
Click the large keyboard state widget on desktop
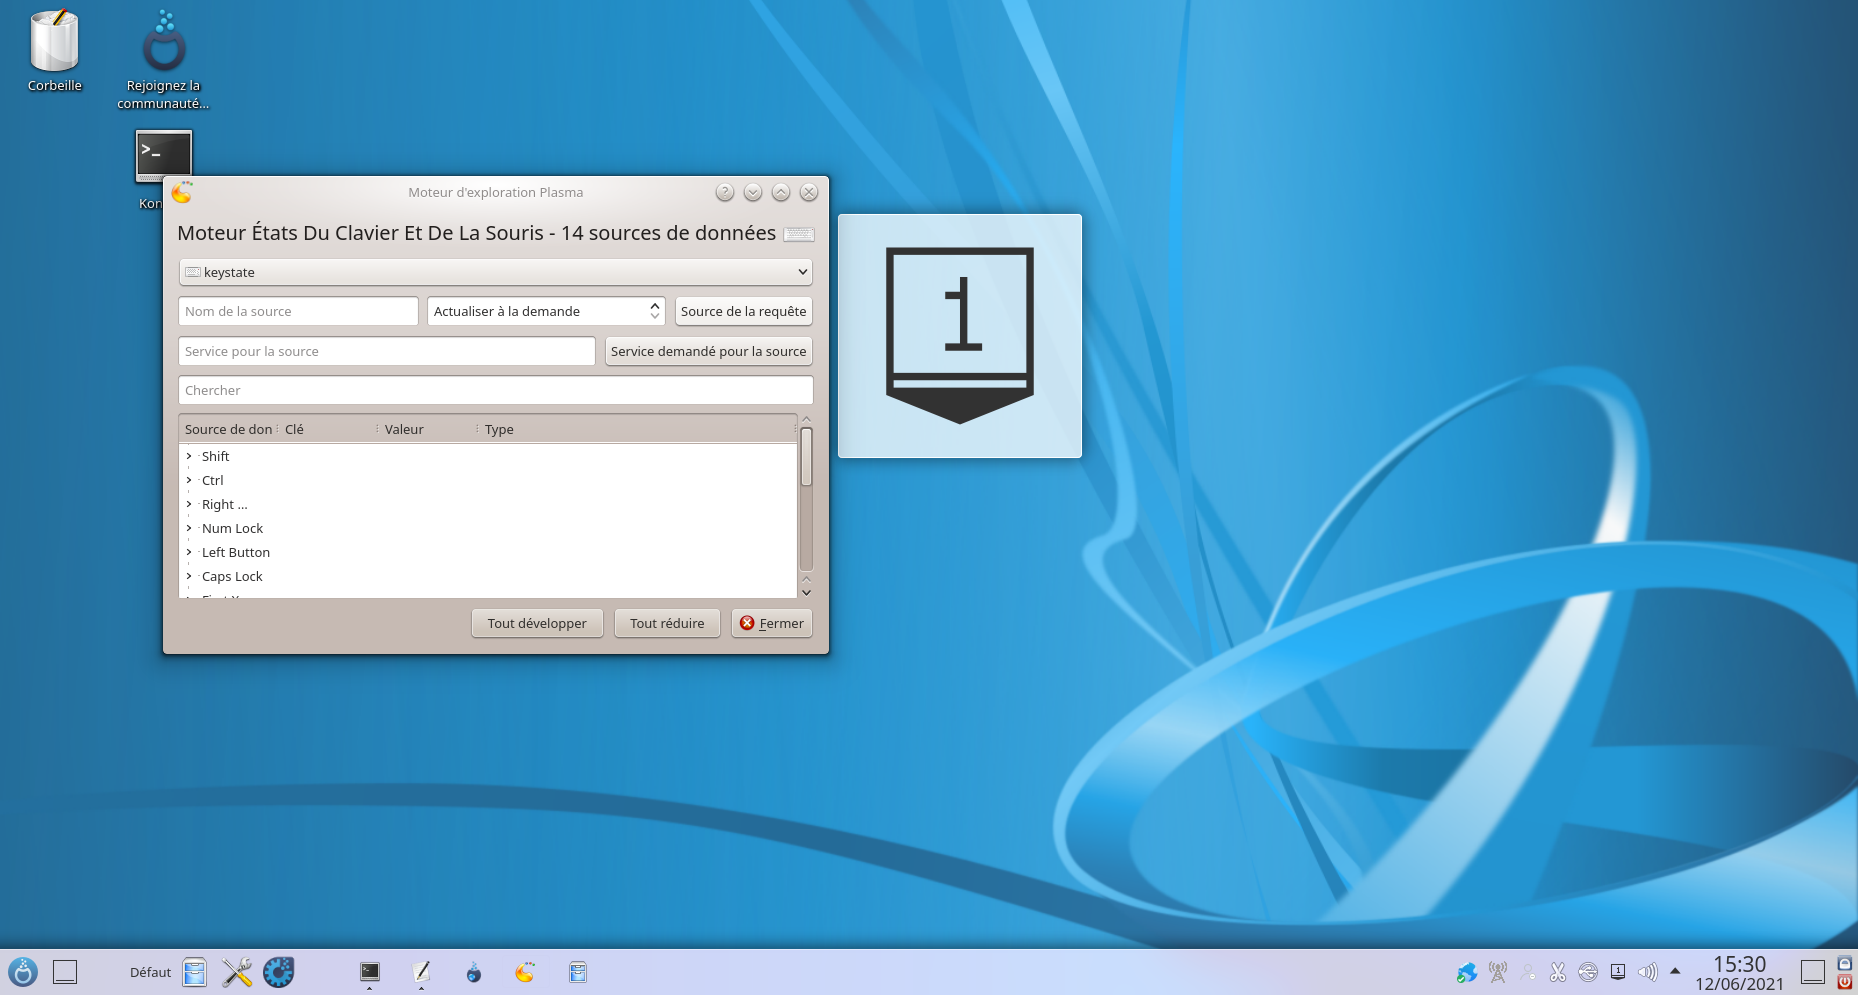960,336
